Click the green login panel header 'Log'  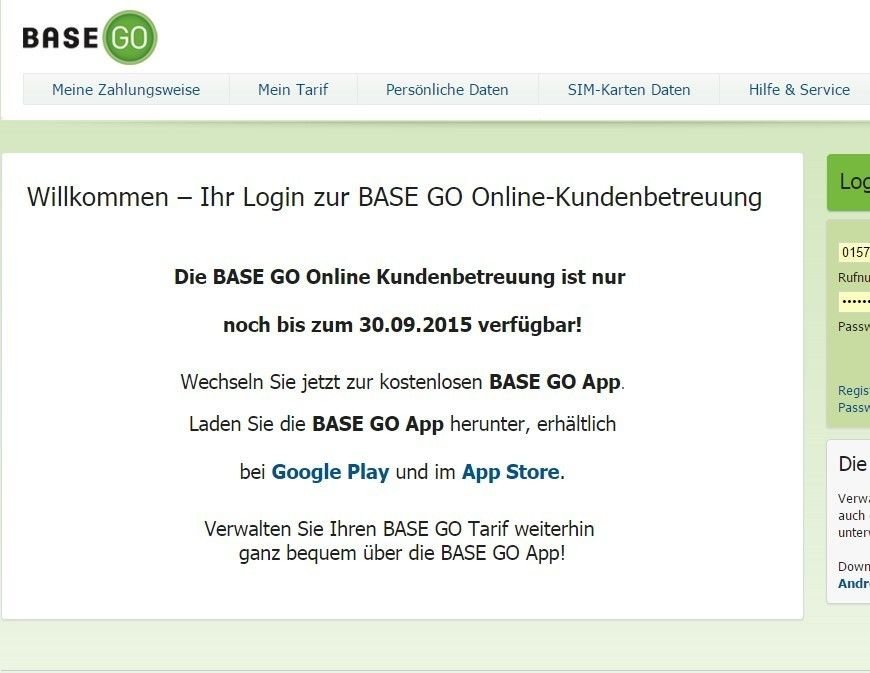848,182
